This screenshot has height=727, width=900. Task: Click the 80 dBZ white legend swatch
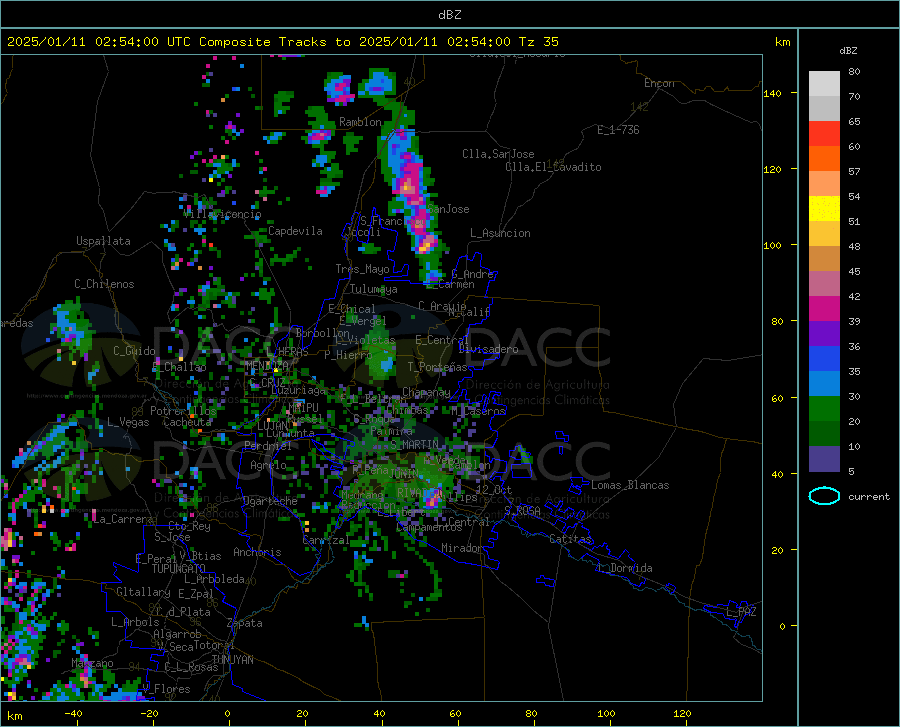pyautogui.click(x=824, y=83)
